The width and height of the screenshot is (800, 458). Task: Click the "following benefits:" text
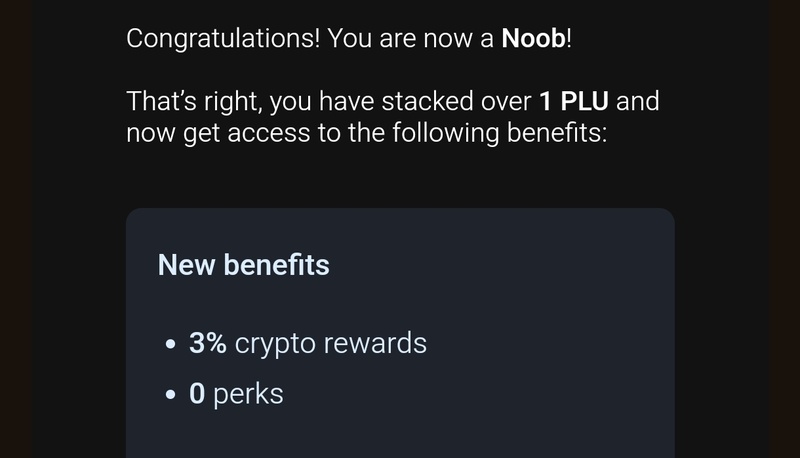coord(473,133)
